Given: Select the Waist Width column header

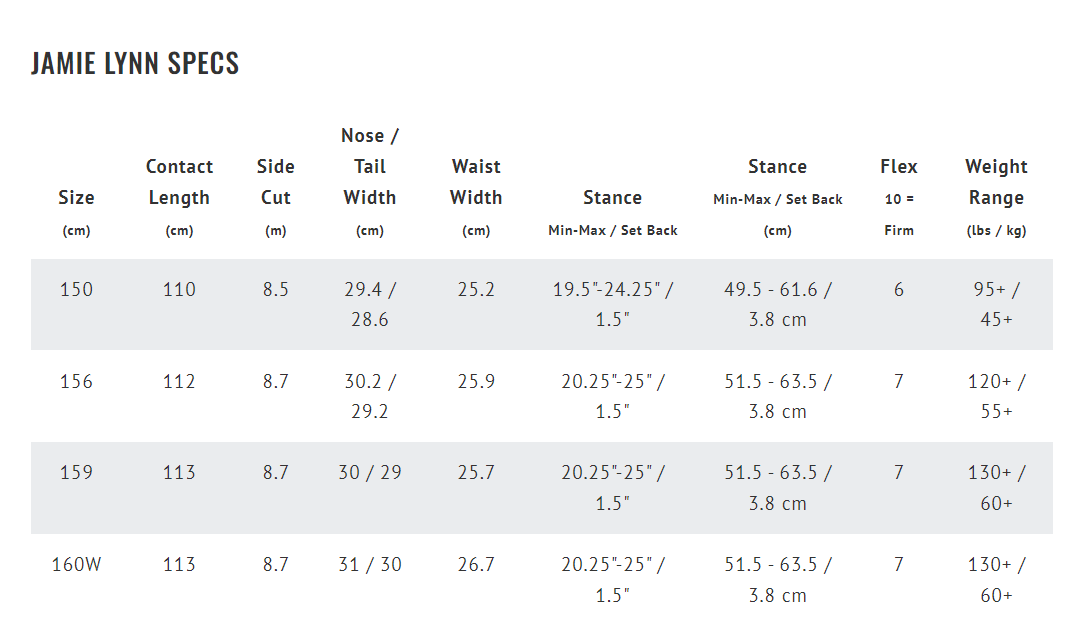Looking at the screenshot, I should click(476, 198).
